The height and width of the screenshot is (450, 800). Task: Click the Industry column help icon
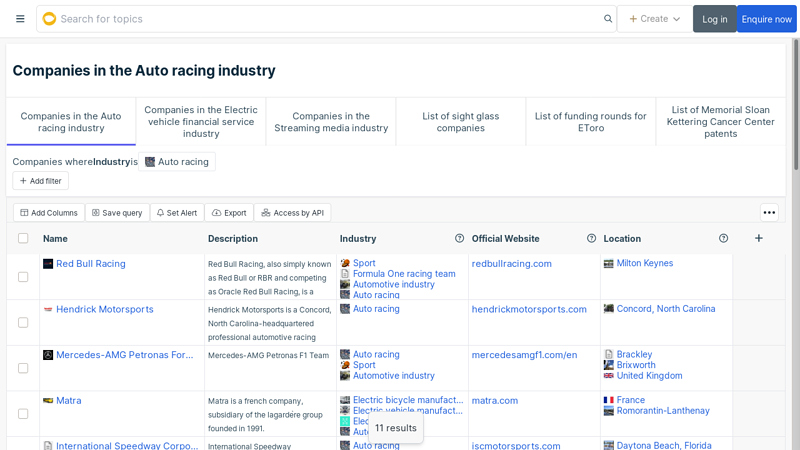[459, 238]
